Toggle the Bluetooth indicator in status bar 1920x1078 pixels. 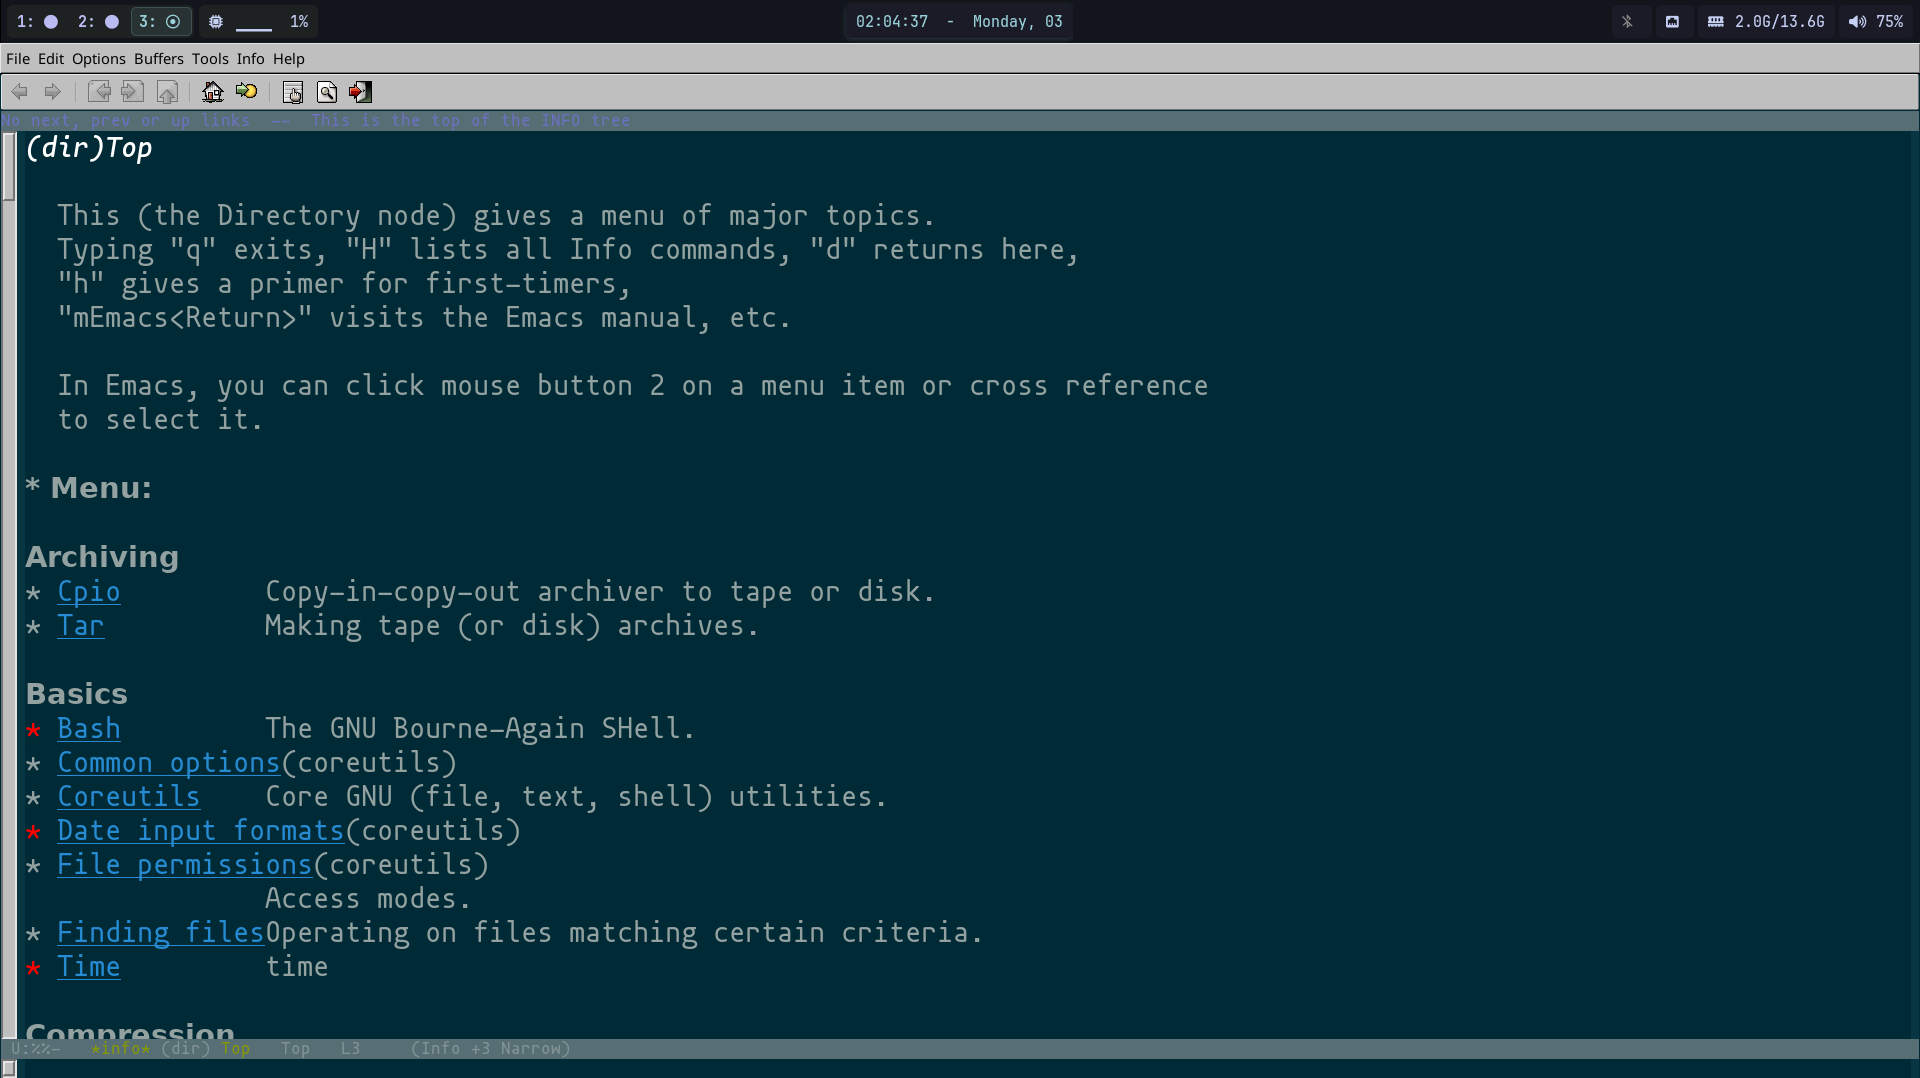(x=1627, y=21)
